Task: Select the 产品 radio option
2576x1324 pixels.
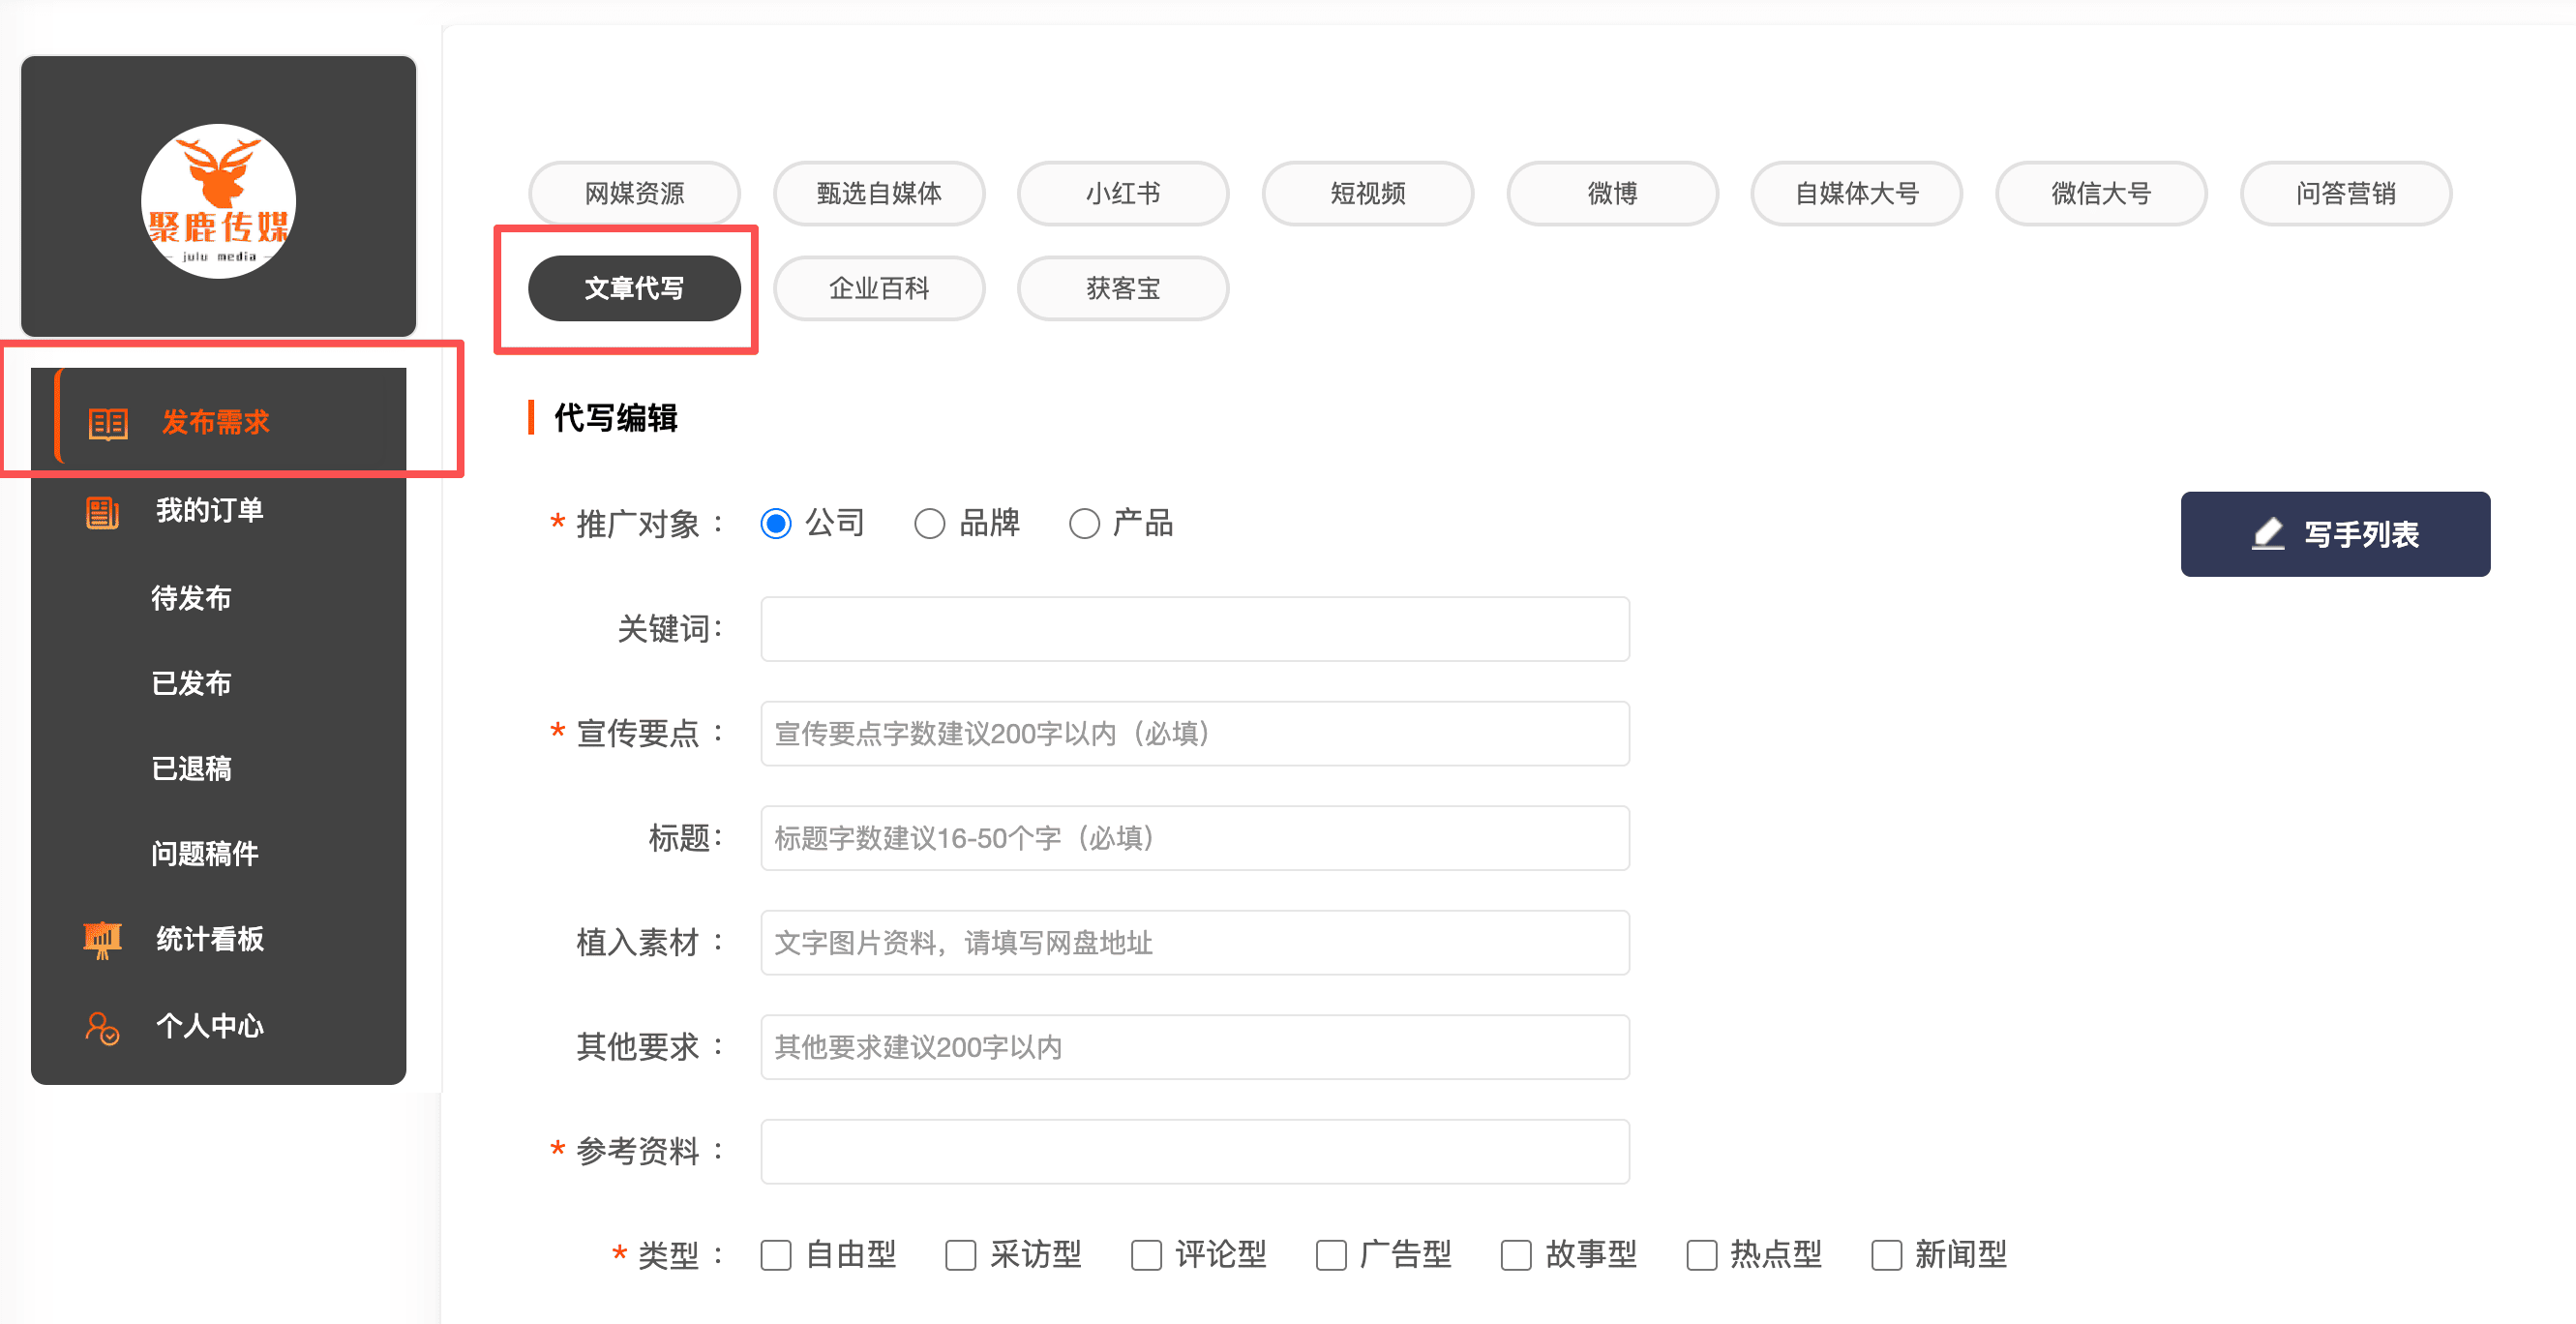Action: [1084, 523]
